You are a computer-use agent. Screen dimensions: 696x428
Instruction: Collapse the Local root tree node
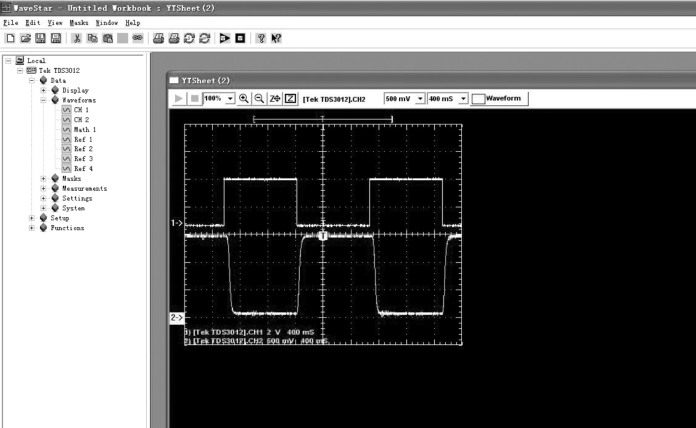point(8,61)
